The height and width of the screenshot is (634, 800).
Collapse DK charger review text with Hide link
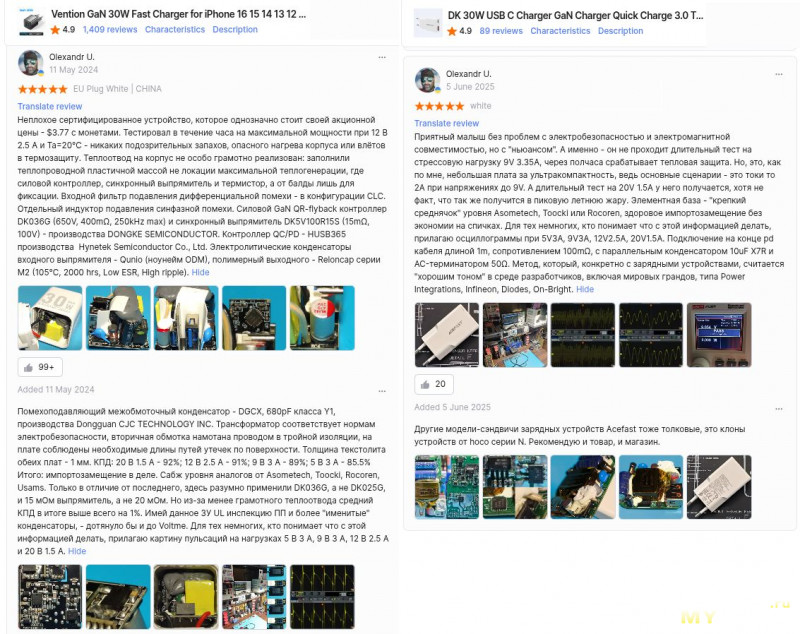(x=585, y=289)
